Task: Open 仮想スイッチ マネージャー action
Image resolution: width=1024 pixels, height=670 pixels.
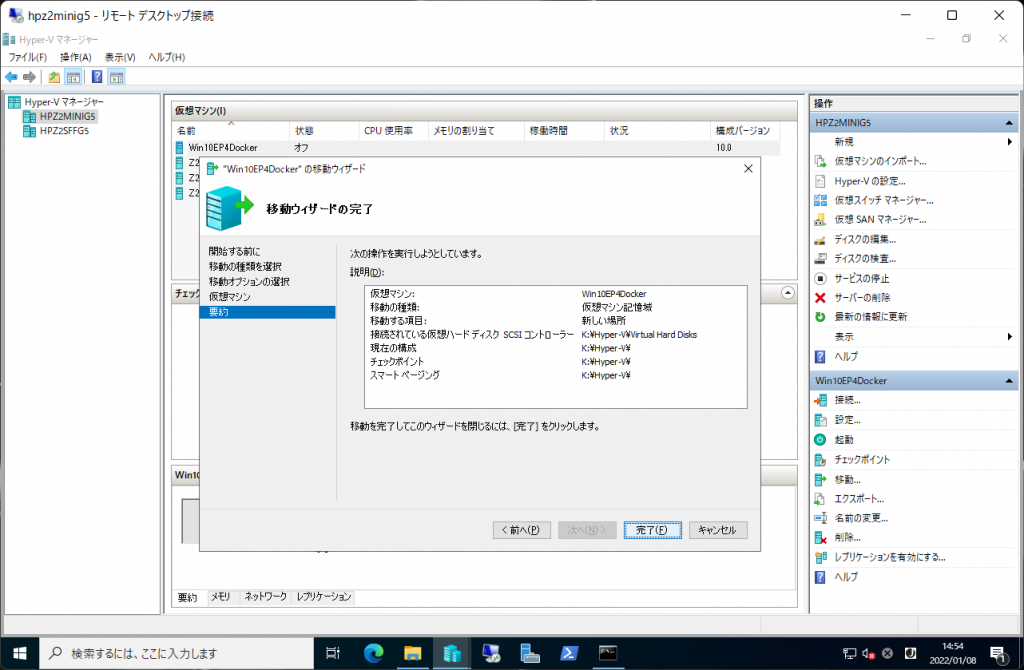Action: 884,200
